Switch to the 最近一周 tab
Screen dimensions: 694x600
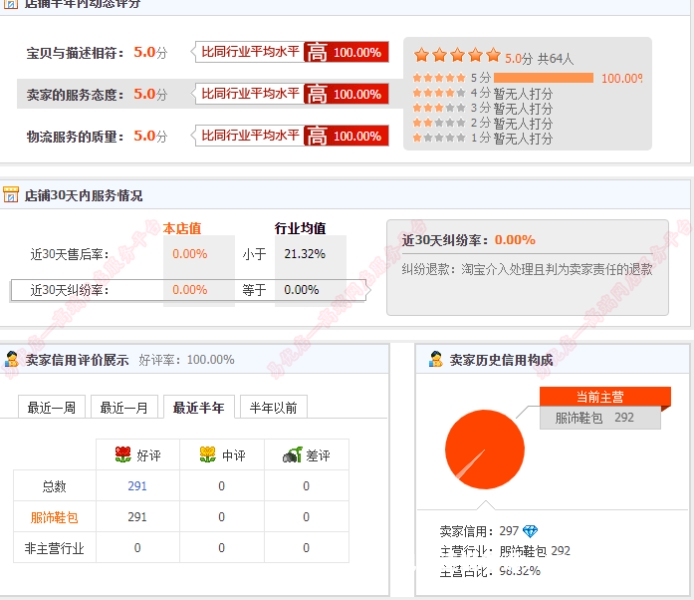pos(52,407)
